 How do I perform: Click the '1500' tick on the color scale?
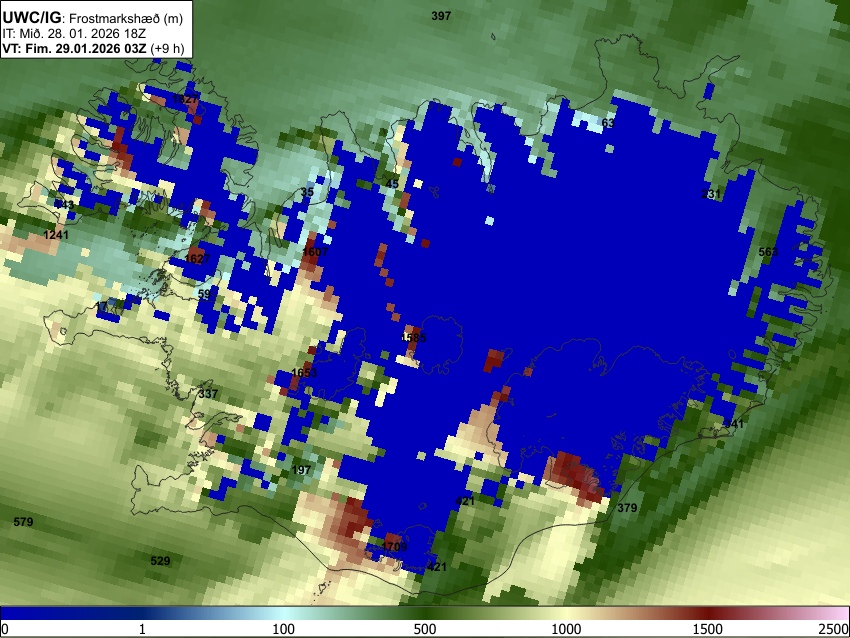[x=708, y=629]
